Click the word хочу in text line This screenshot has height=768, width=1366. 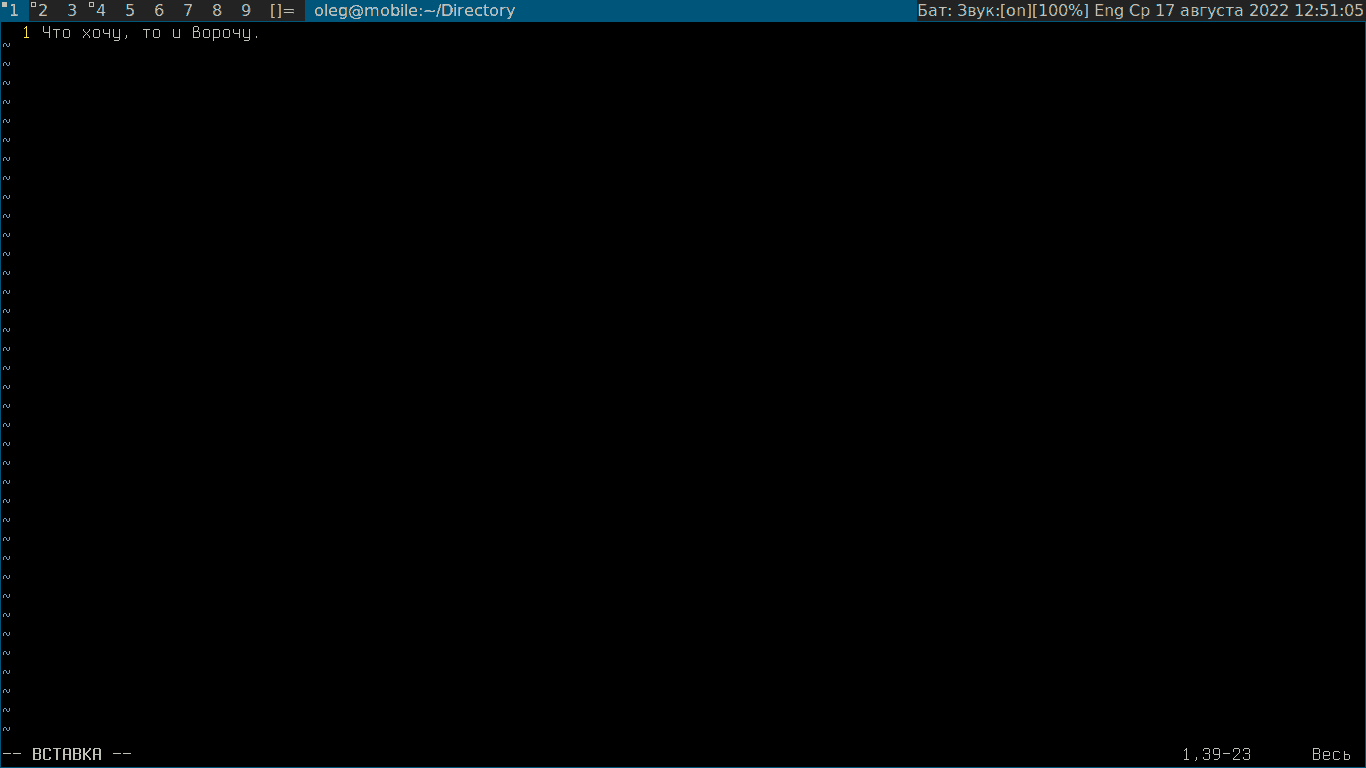point(101,33)
